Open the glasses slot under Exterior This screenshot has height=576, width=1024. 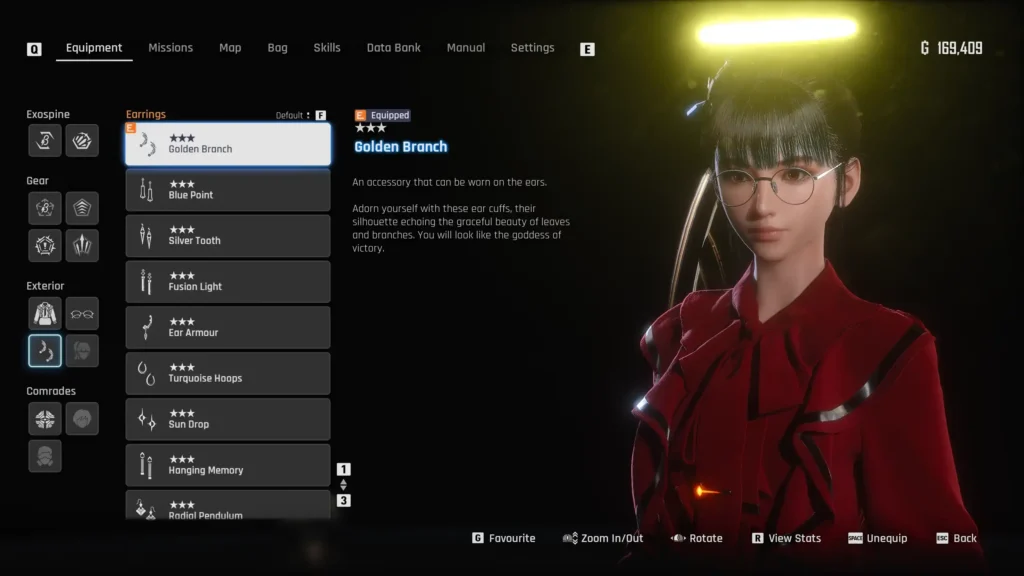(82, 313)
